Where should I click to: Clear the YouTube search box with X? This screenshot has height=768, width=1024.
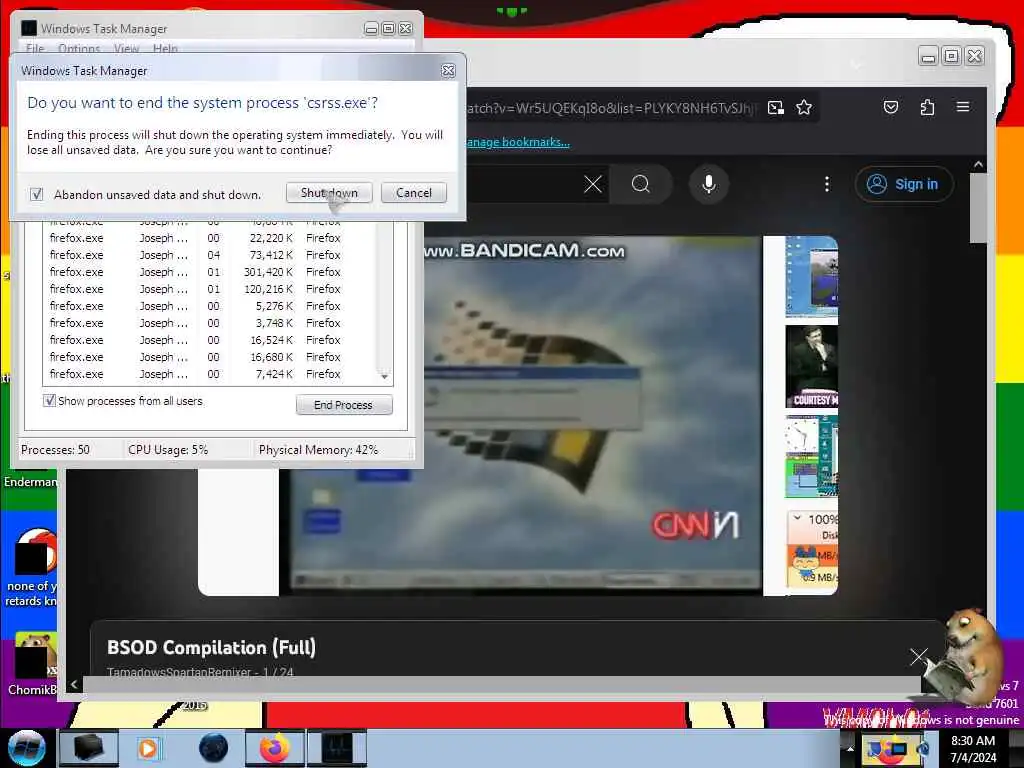coord(592,184)
